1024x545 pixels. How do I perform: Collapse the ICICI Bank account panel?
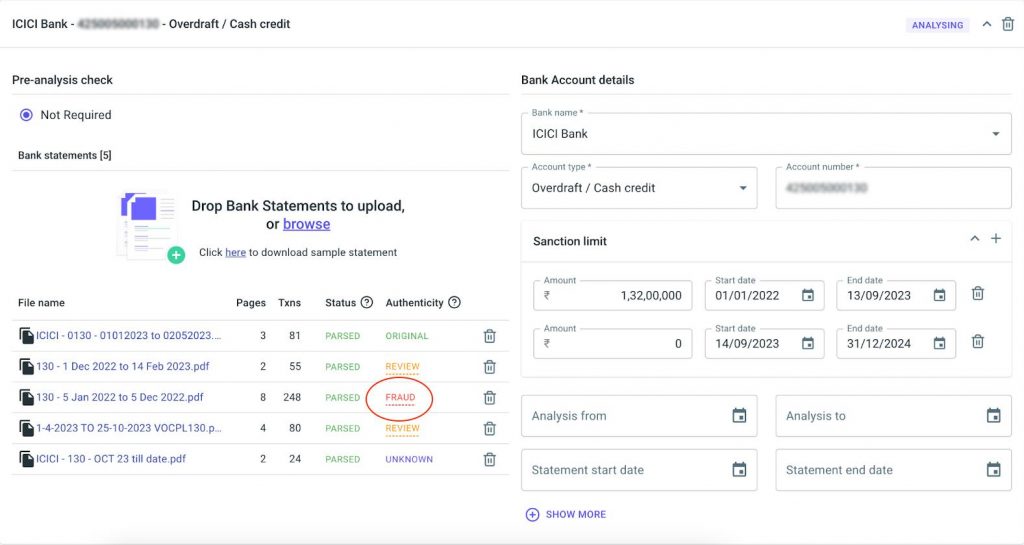(987, 24)
